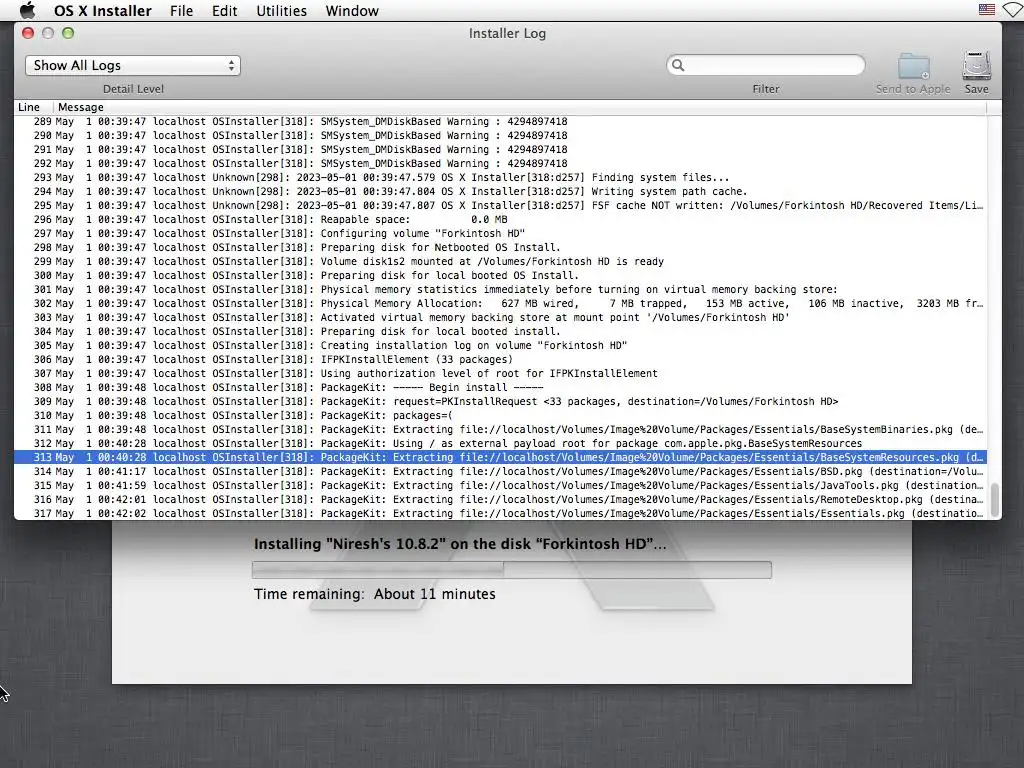Select log line 293 Finding system files

coord(500,178)
